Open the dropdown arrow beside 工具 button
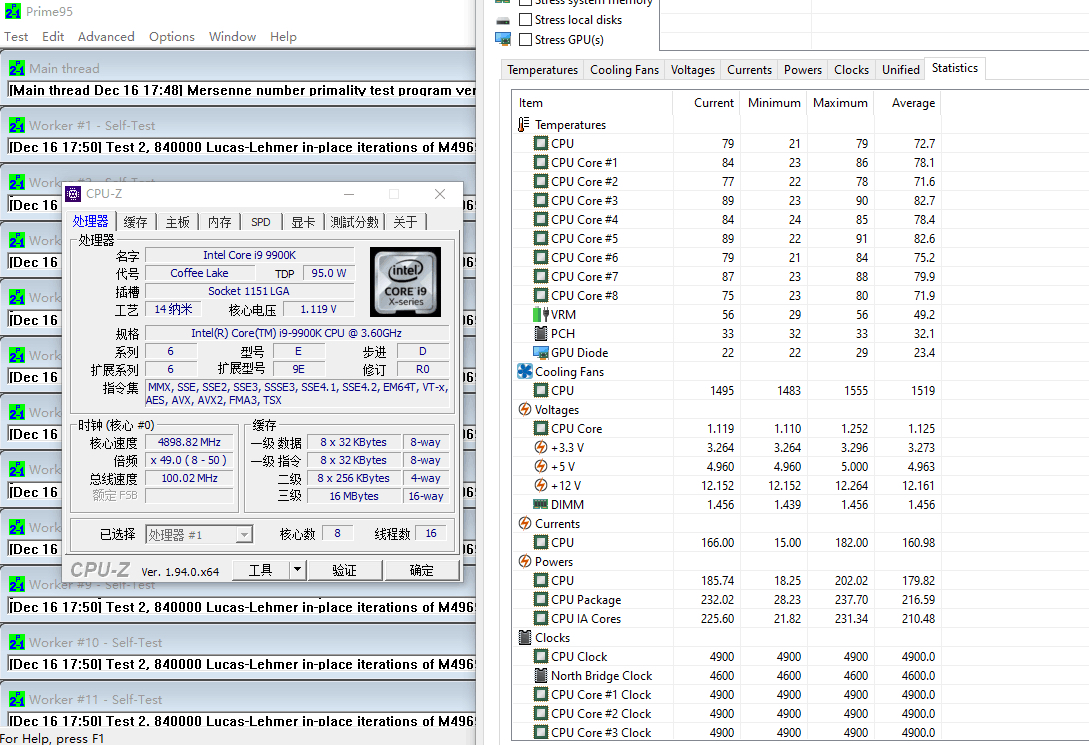 tap(297, 570)
